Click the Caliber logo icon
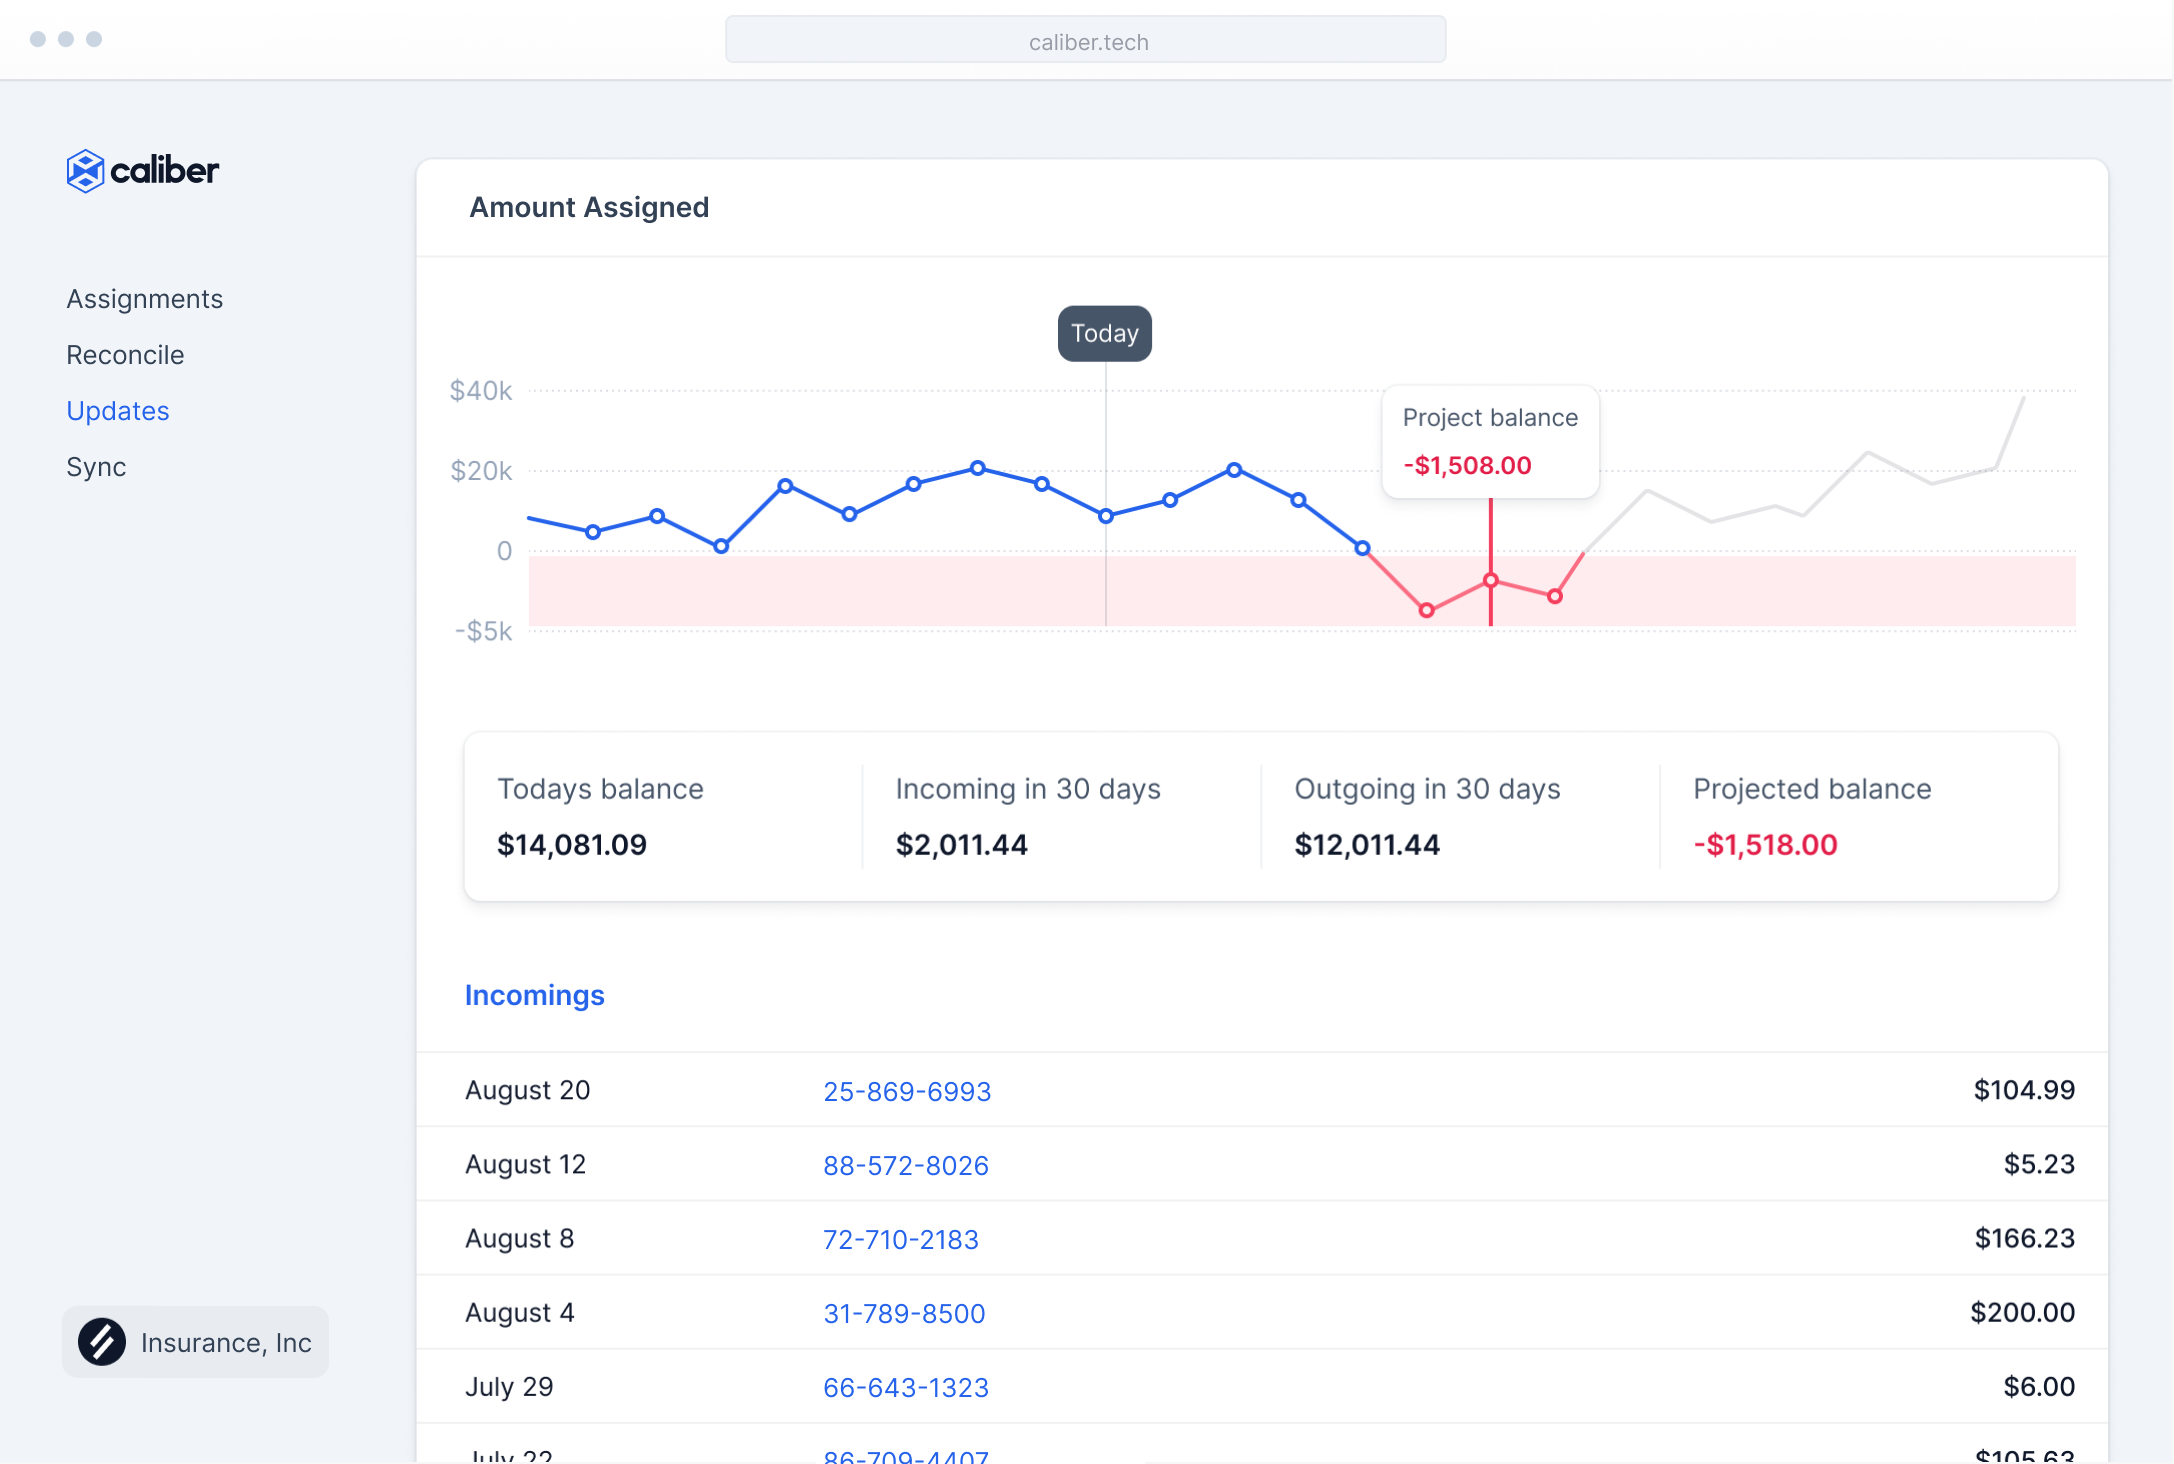The height and width of the screenshot is (1464, 2174). coord(85,171)
